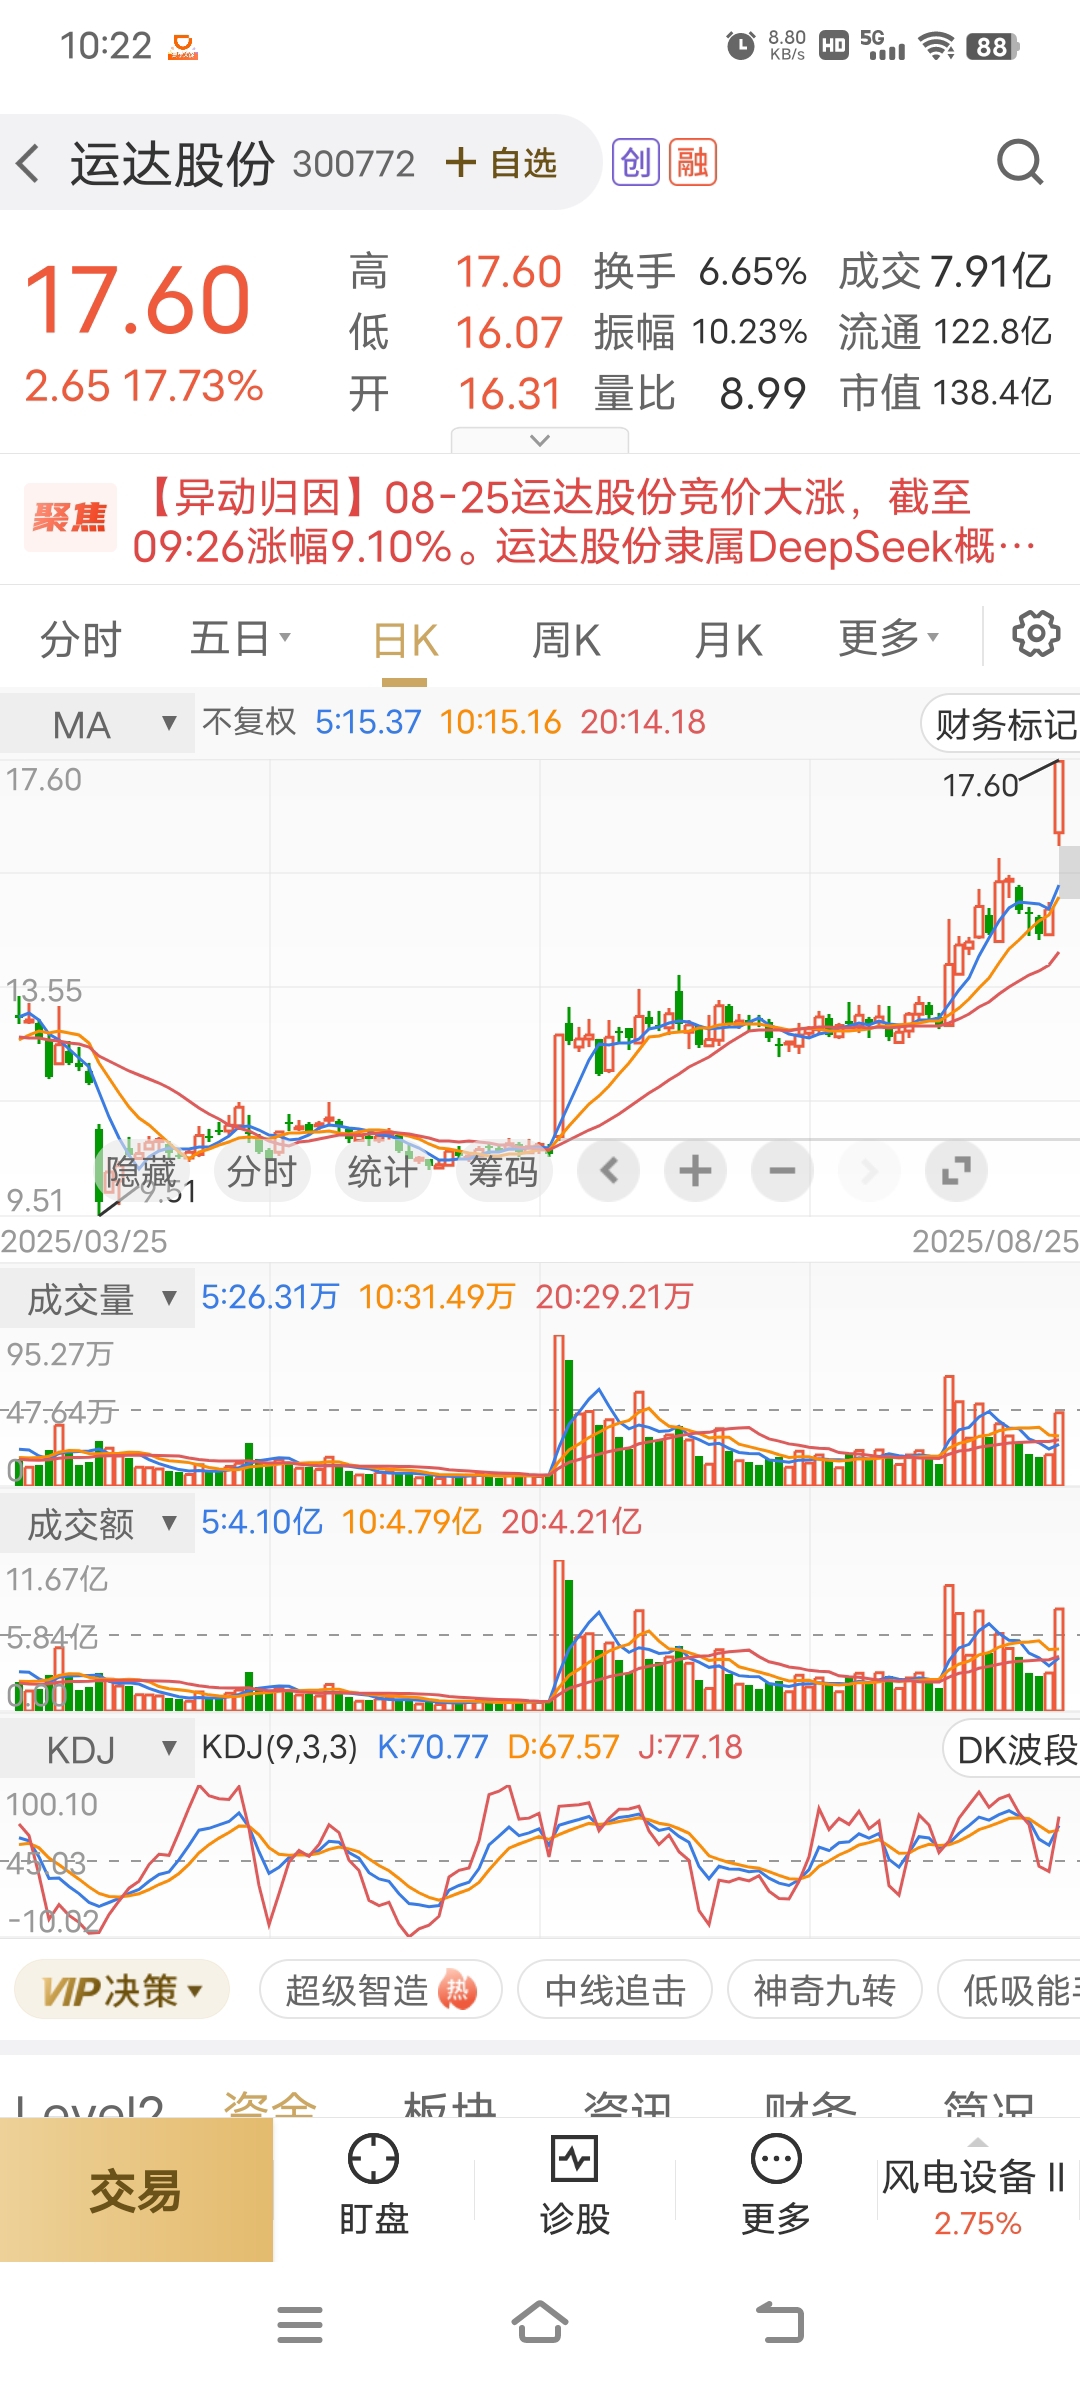Open the 聚焦 focus news icon
Image resolution: width=1080 pixels, height=2388 pixels.
[x=70, y=518]
